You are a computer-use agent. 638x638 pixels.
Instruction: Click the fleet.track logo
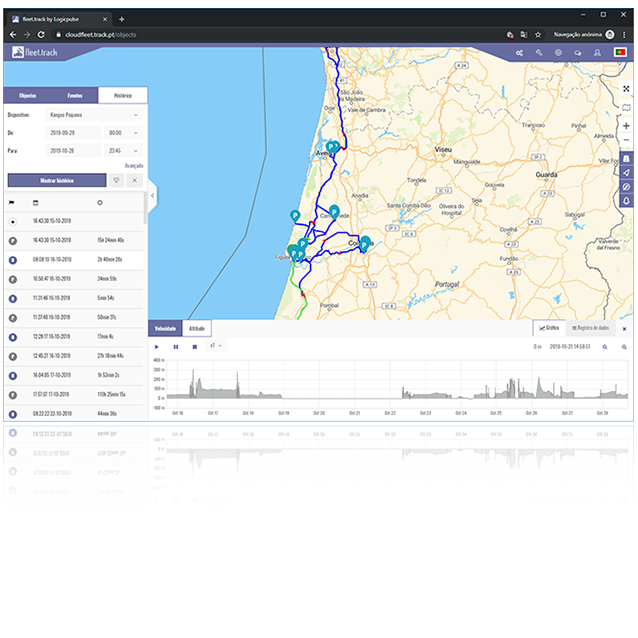coord(35,52)
